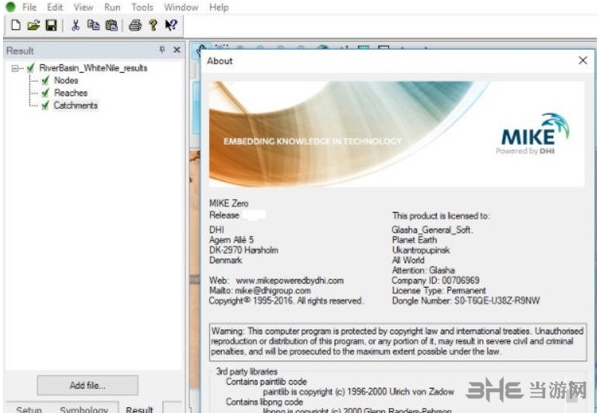Toggle the Nodes check mark
This screenshot has width=597, height=413.
click(x=46, y=80)
